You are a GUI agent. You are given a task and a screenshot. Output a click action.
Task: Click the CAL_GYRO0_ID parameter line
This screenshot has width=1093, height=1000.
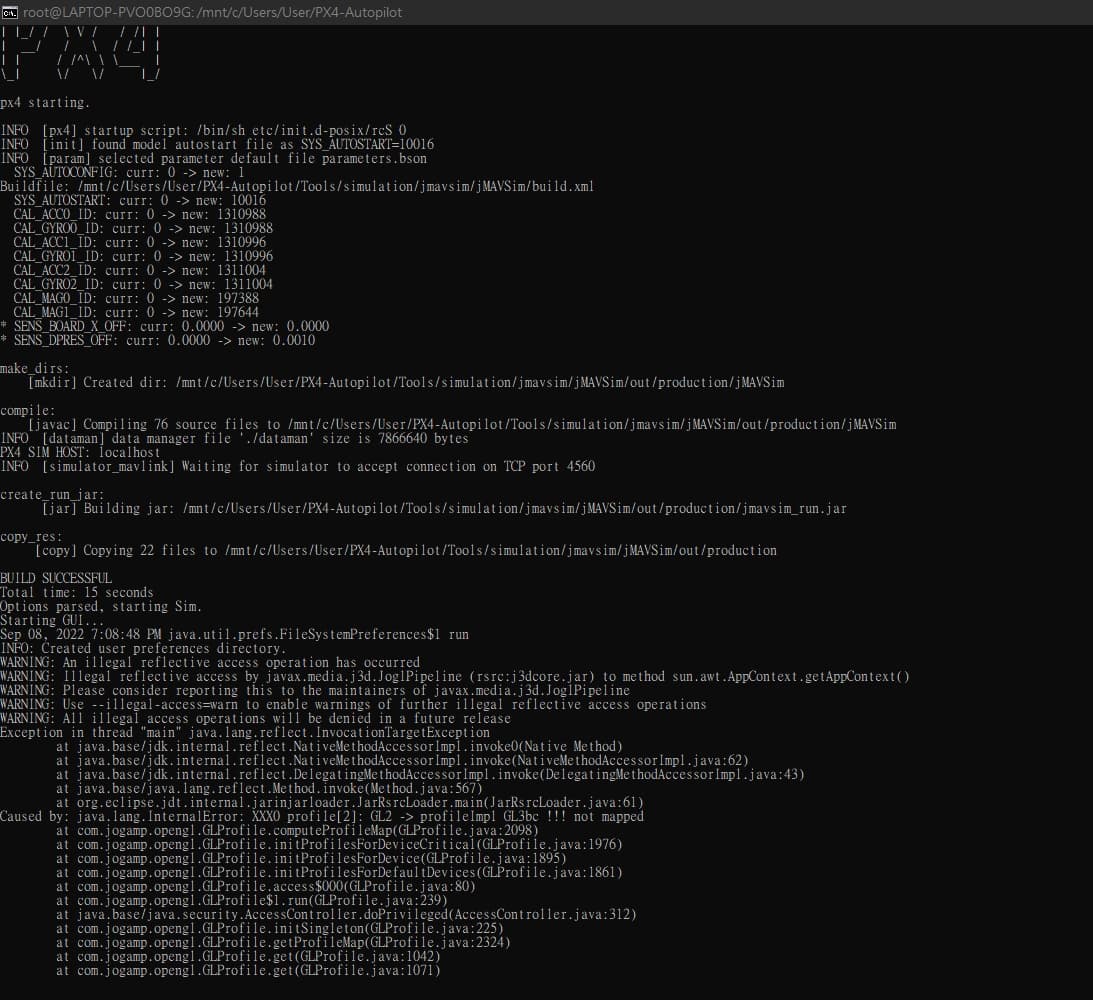143,229
